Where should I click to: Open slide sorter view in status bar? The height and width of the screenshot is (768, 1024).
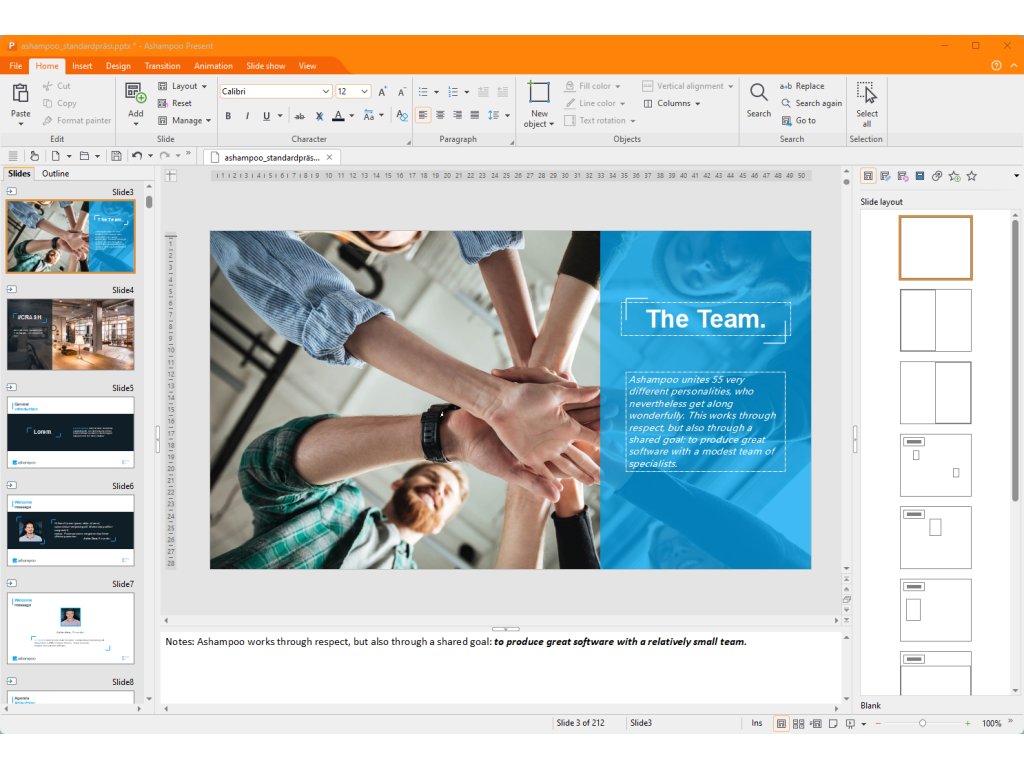798,723
